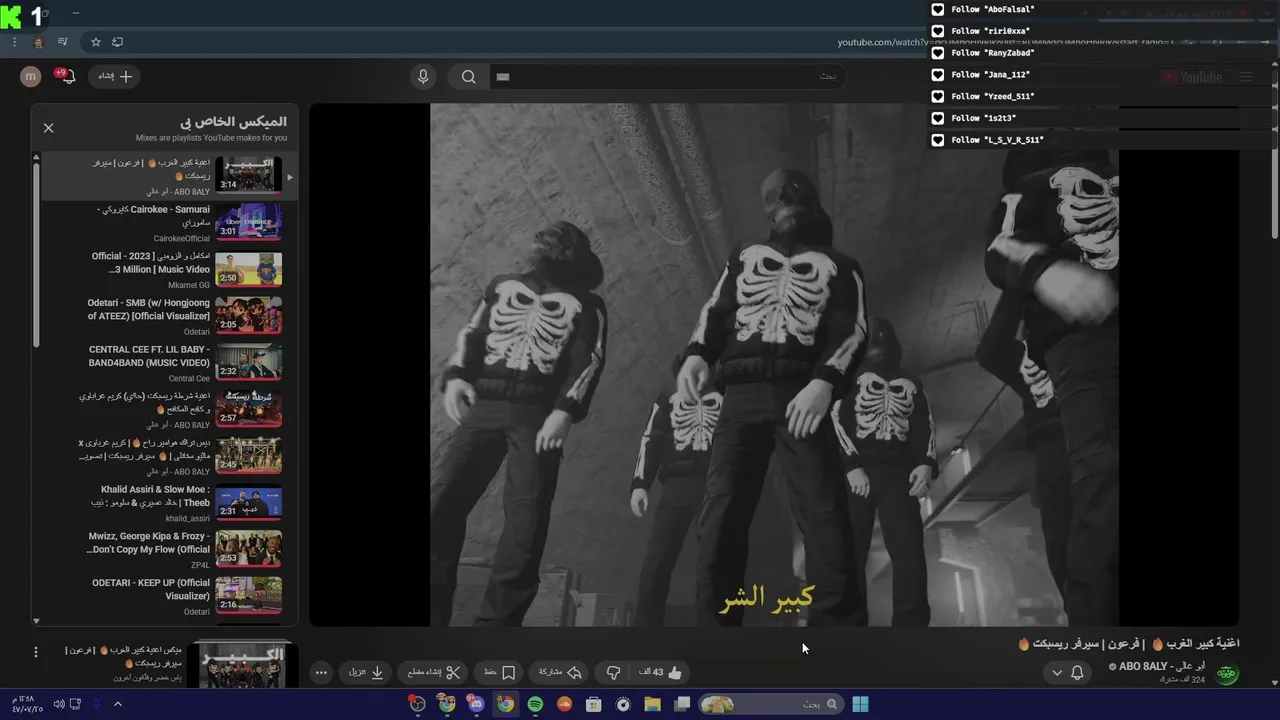Click the Download button

pos(366,673)
